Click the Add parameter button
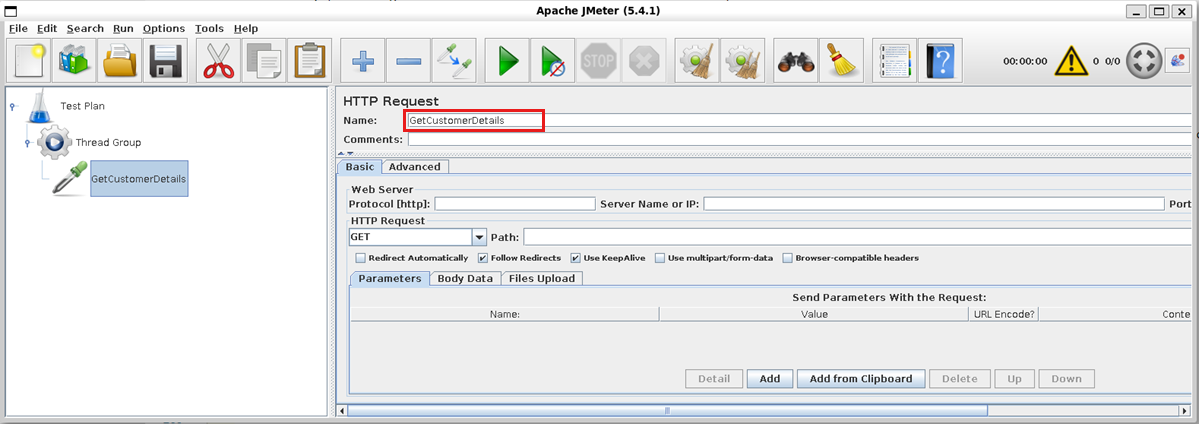 (769, 379)
